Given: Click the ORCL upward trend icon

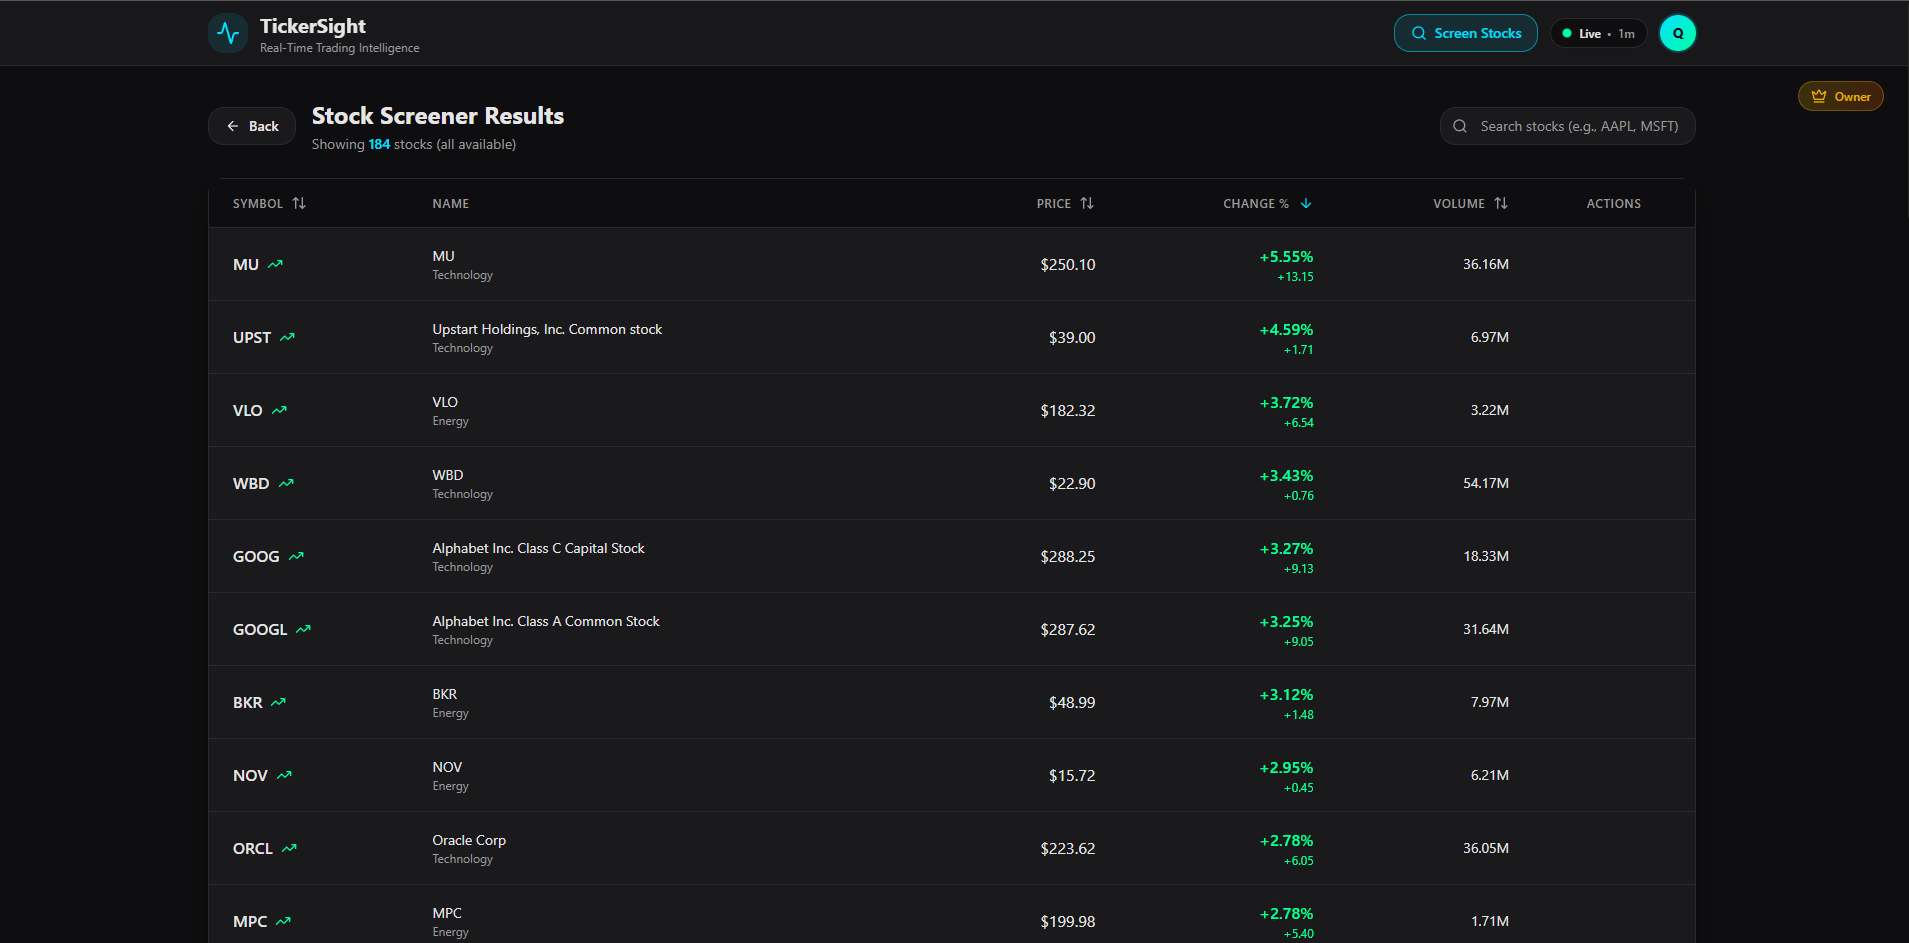Looking at the screenshot, I should point(290,848).
